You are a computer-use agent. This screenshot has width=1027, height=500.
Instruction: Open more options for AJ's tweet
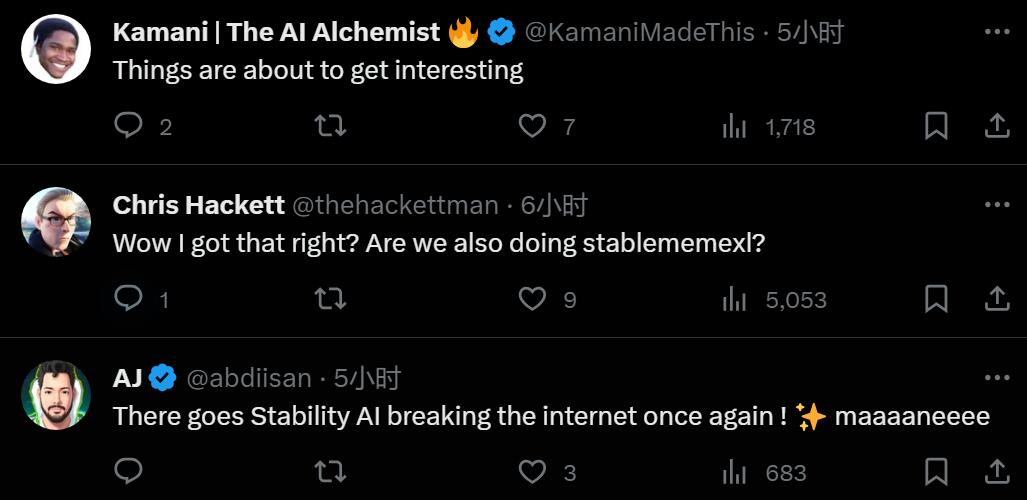point(997,377)
